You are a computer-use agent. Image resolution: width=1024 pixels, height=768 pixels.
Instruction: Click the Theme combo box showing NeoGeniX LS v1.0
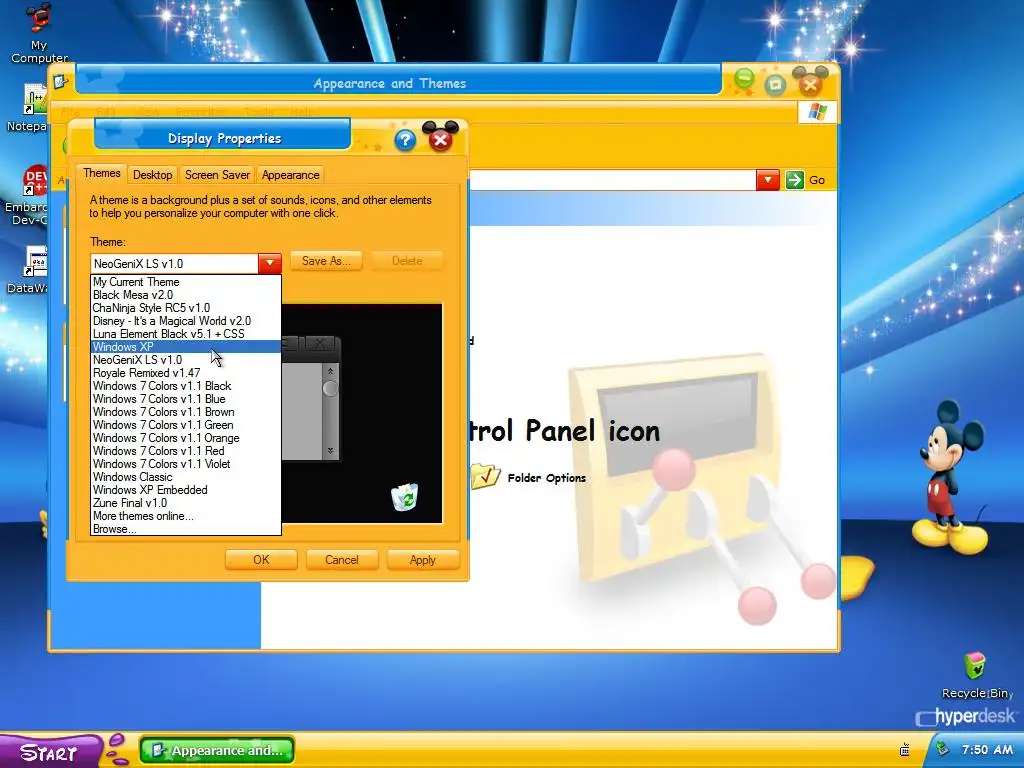point(186,263)
